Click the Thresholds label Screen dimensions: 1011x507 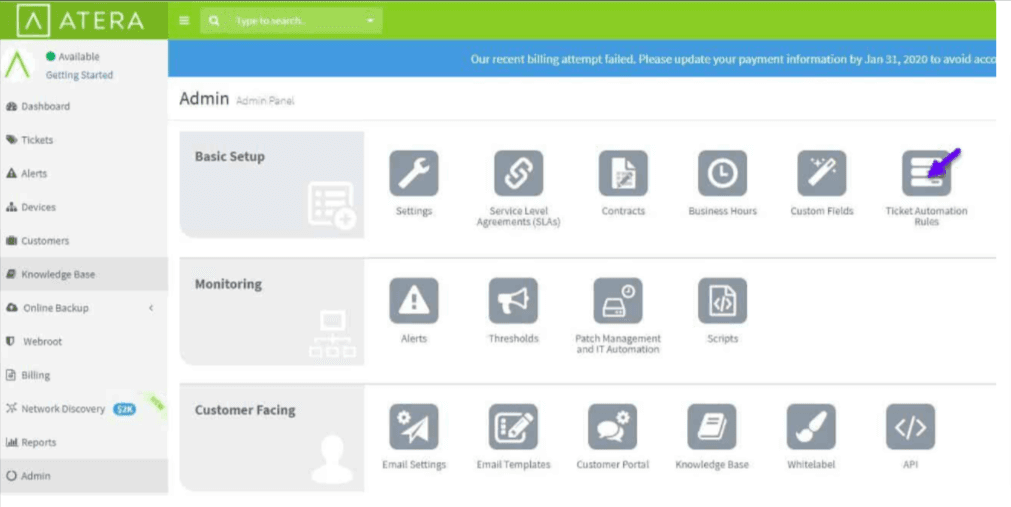coord(513,339)
